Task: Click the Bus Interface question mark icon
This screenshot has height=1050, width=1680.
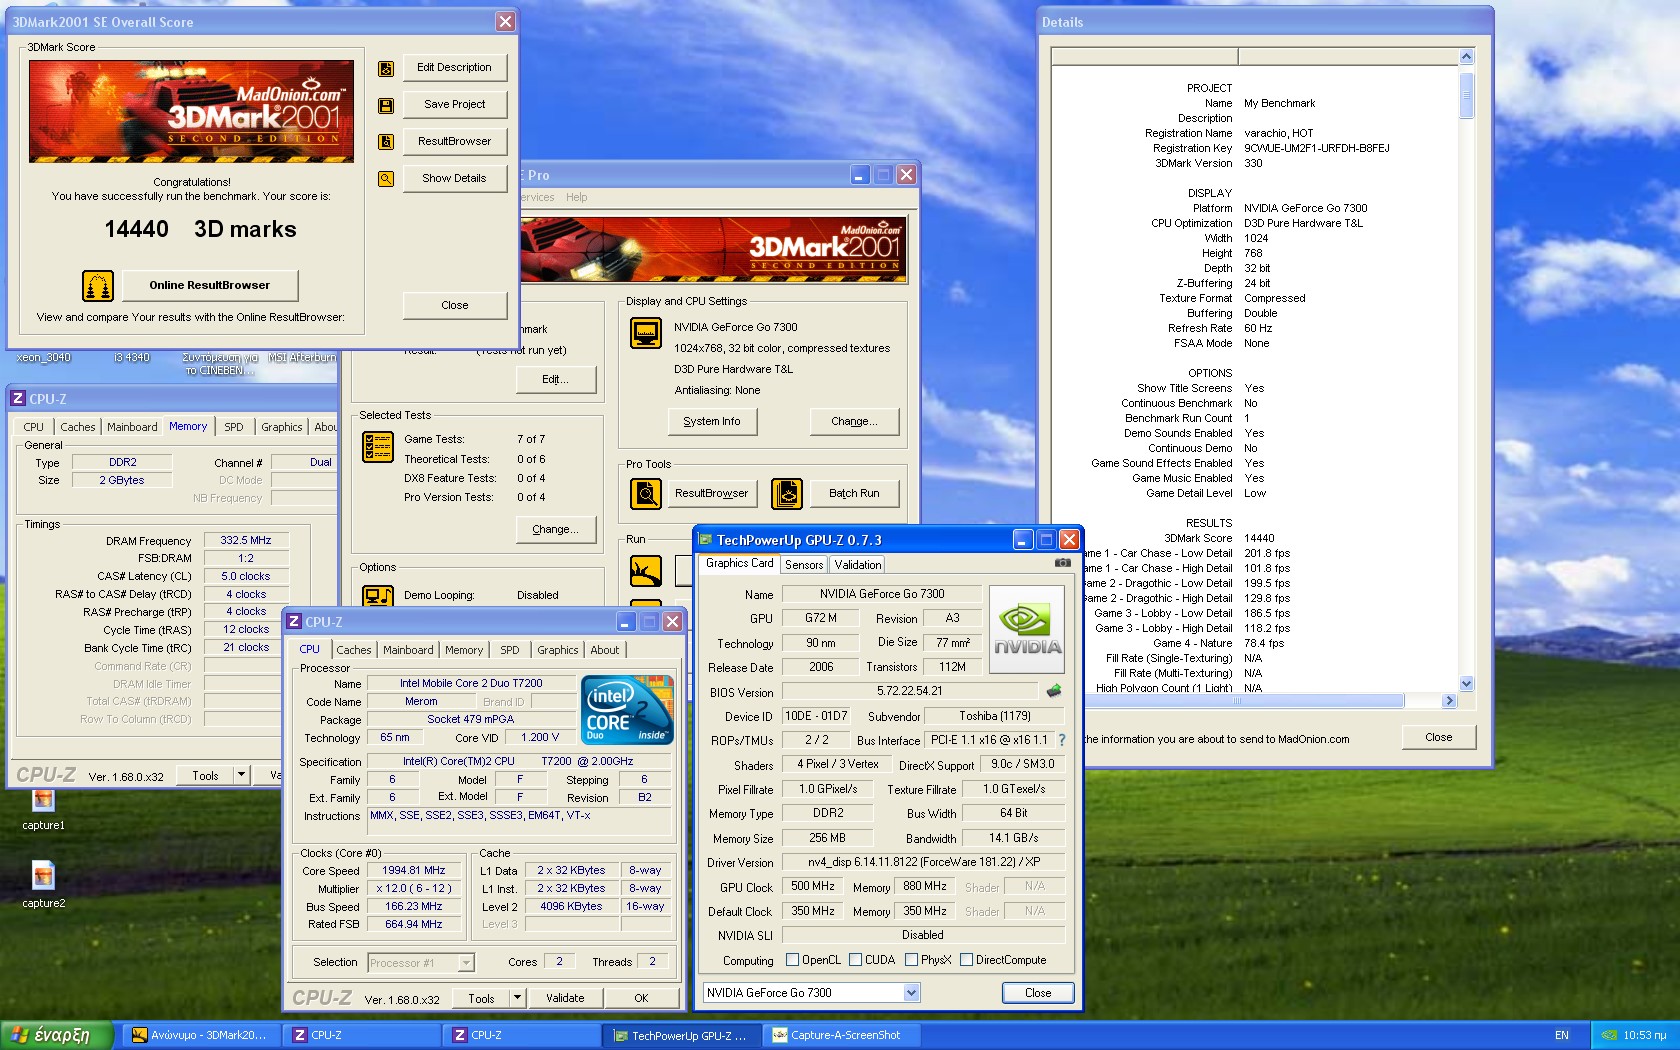Action: point(1062,740)
